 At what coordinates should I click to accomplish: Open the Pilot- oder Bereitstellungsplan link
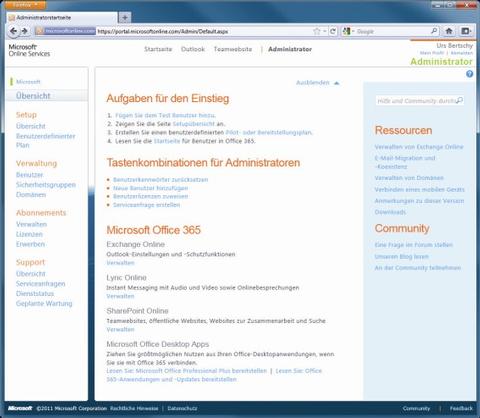coord(269,132)
